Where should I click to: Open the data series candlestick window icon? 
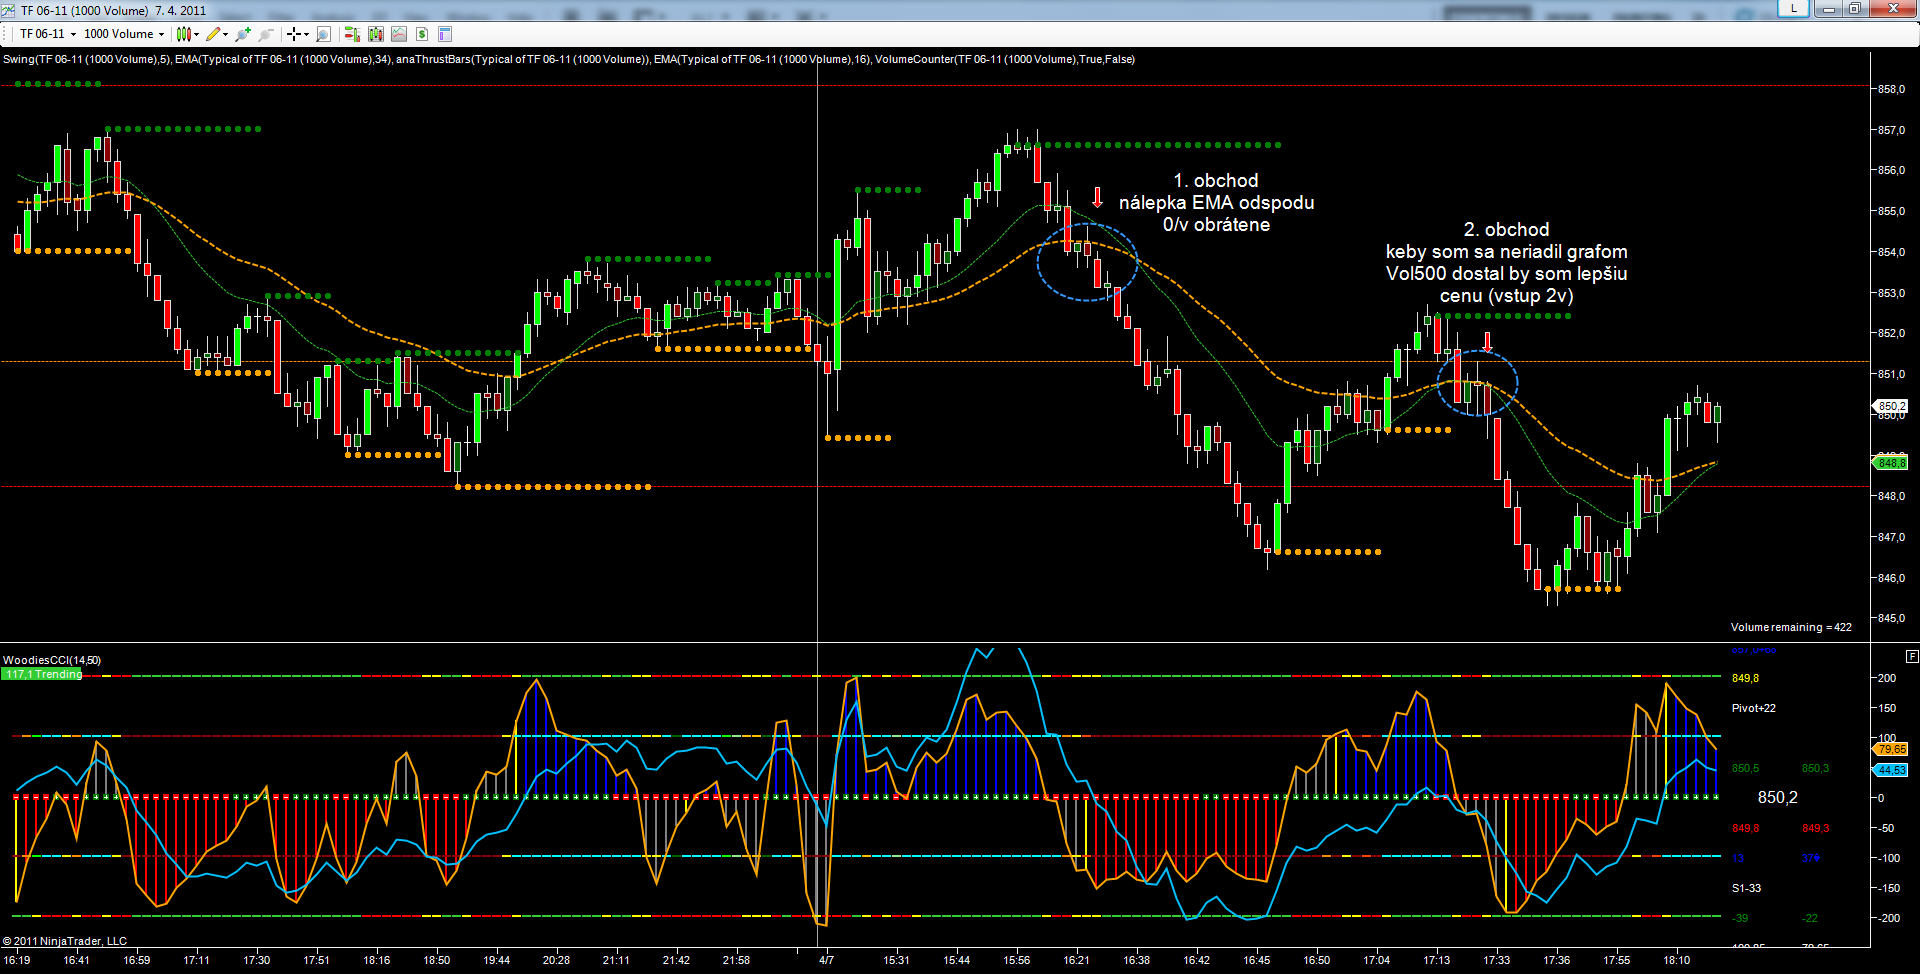(376, 34)
